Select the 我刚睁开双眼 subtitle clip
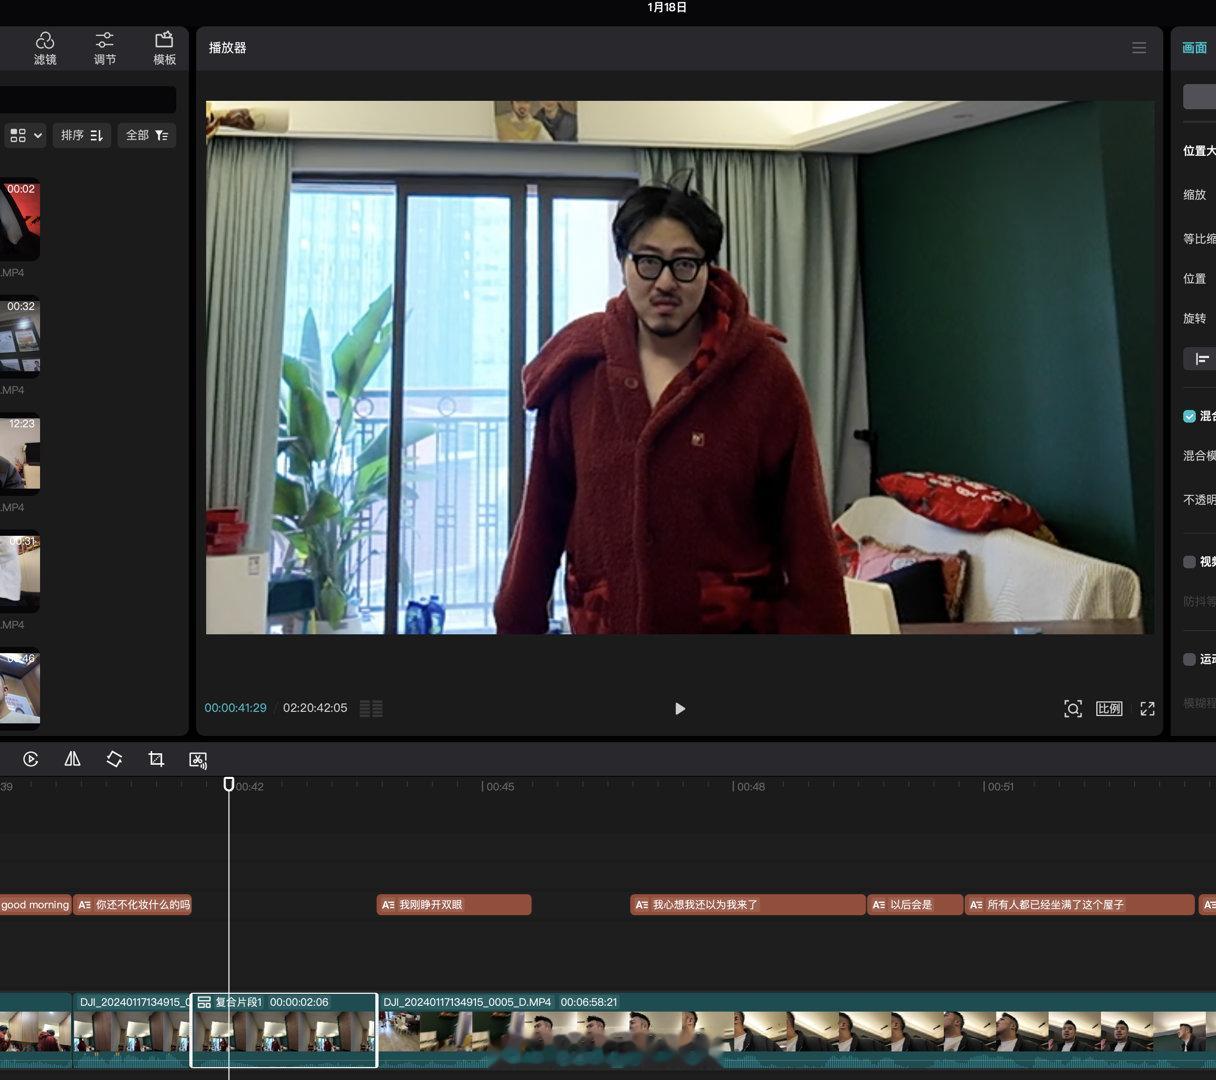The width and height of the screenshot is (1216, 1080). tap(454, 905)
